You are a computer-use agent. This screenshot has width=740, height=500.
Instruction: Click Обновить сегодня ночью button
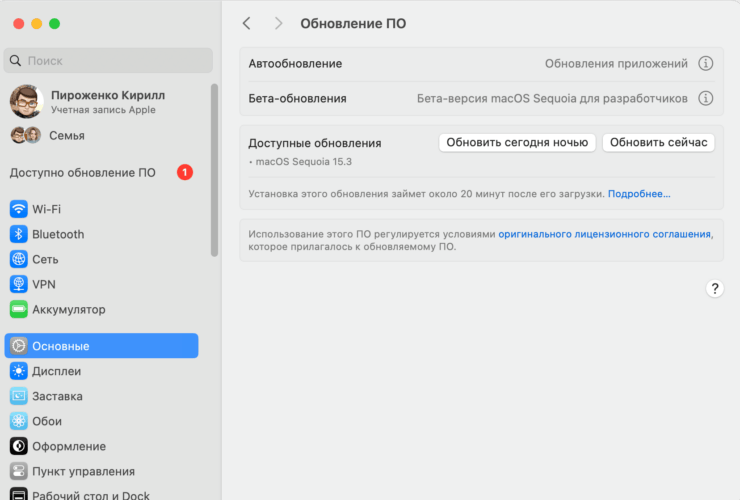517,143
